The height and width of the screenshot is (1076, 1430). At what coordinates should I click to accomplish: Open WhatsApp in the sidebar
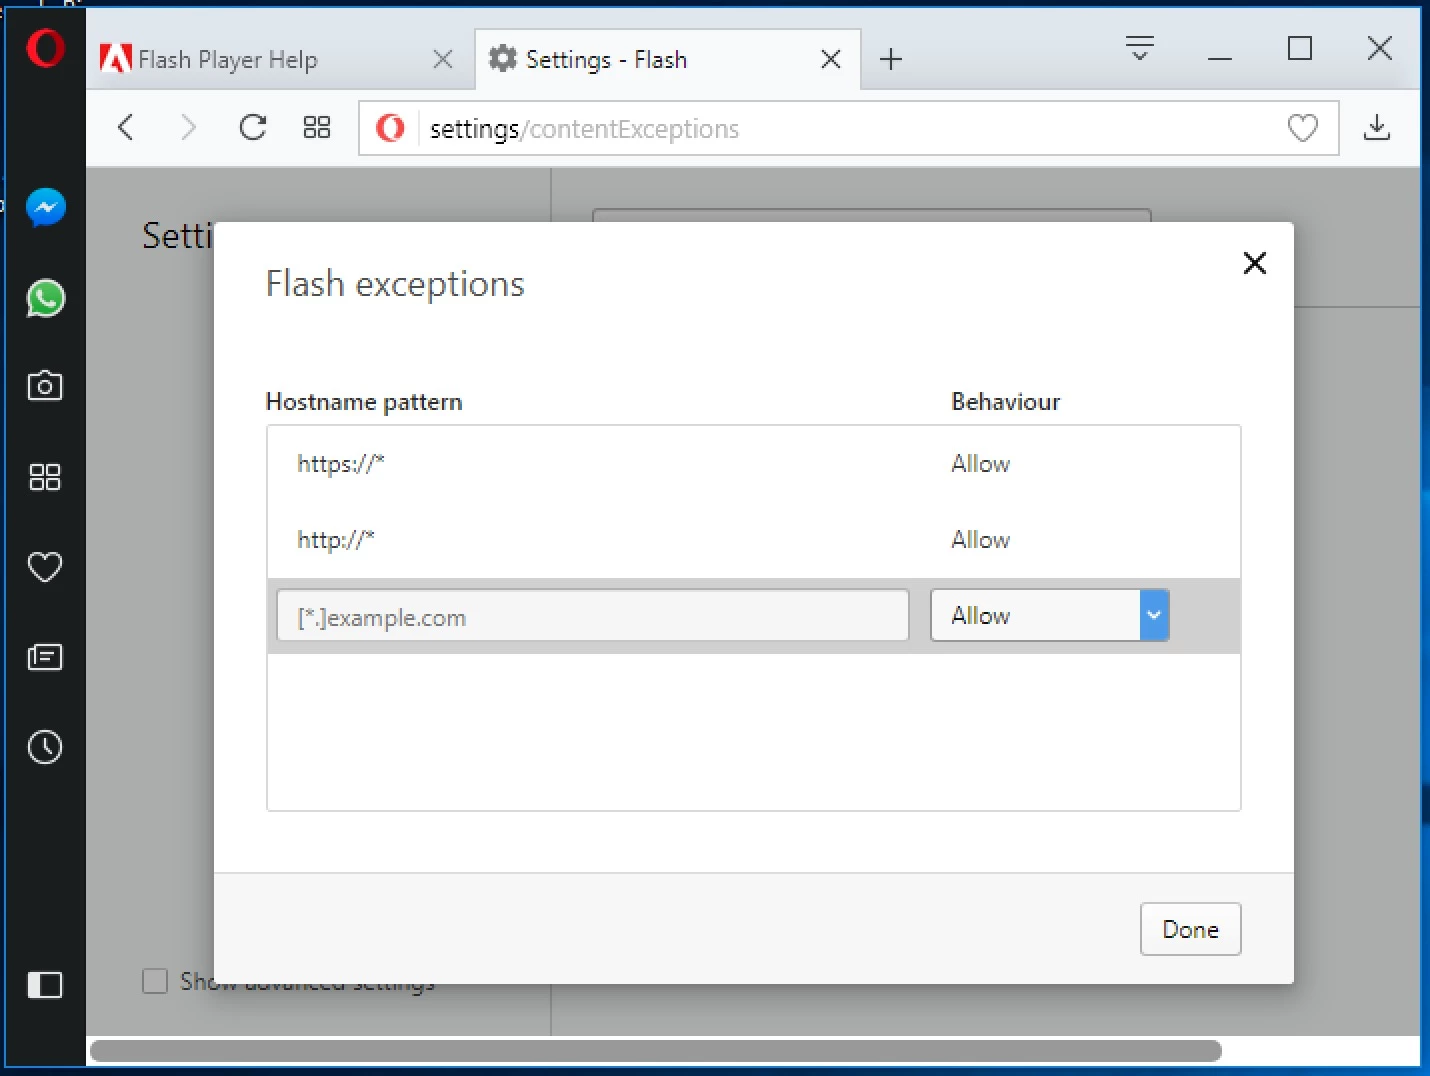click(45, 298)
